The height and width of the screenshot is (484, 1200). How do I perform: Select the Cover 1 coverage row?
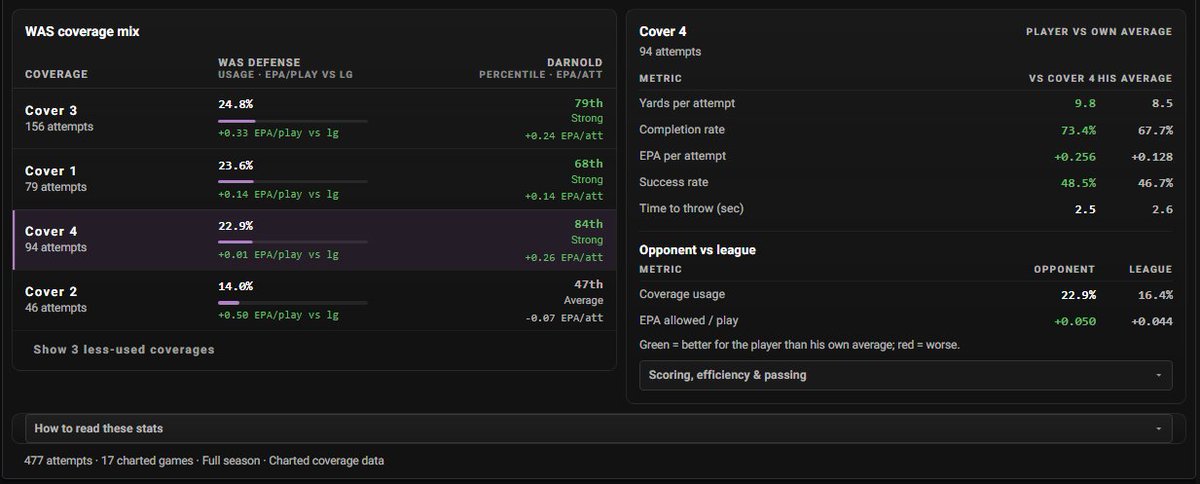[314, 179]
